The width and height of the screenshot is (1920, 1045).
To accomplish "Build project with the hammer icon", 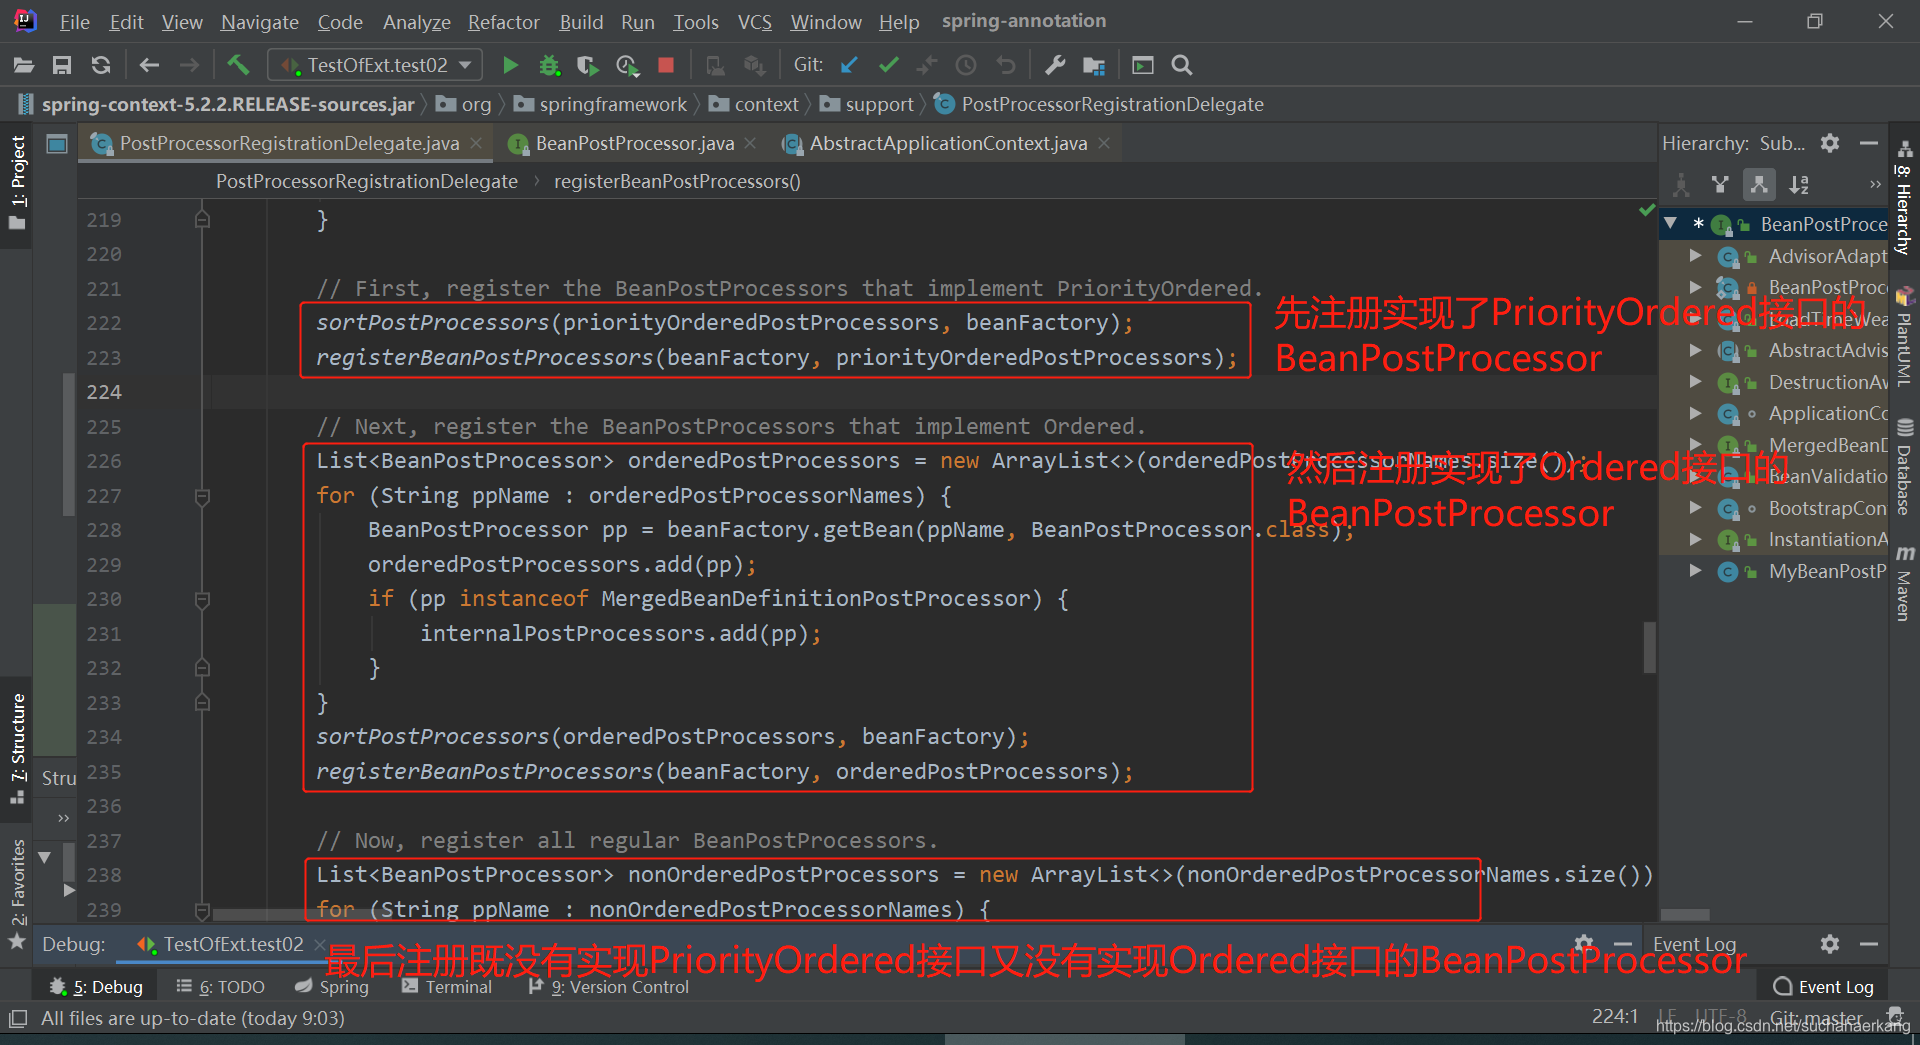I will tap(238, 65).
